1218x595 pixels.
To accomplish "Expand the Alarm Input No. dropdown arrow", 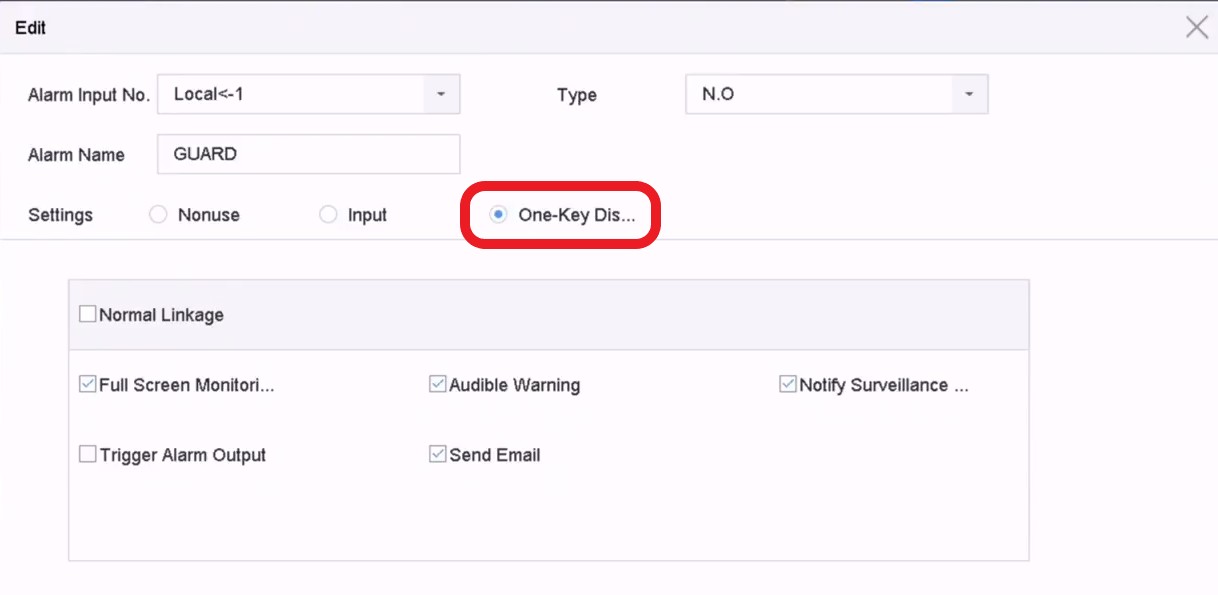I will pyautogui.click(x=441, y=94).
